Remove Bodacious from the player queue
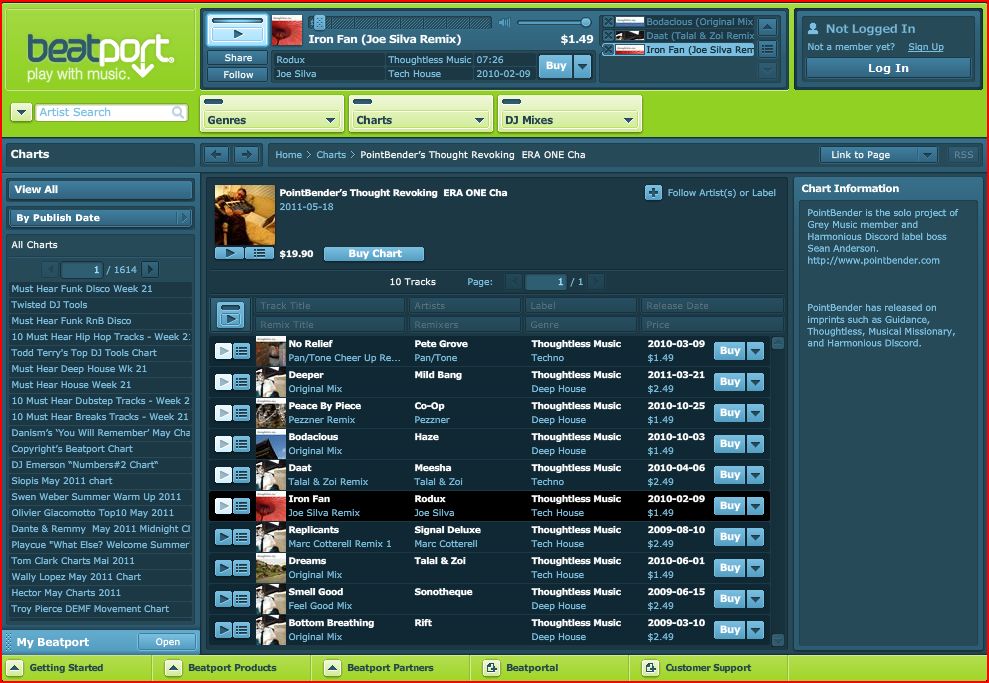 coord(608,22)
